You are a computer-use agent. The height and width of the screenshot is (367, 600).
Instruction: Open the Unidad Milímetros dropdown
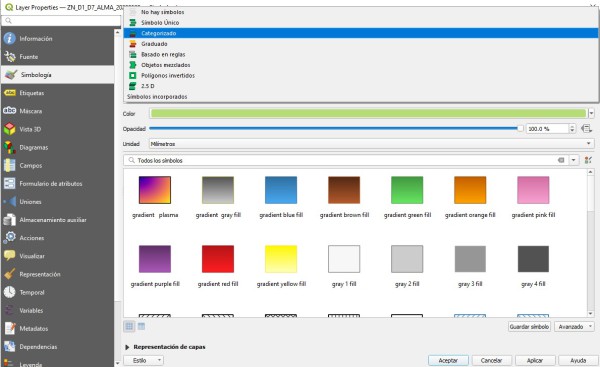[371, 144]
